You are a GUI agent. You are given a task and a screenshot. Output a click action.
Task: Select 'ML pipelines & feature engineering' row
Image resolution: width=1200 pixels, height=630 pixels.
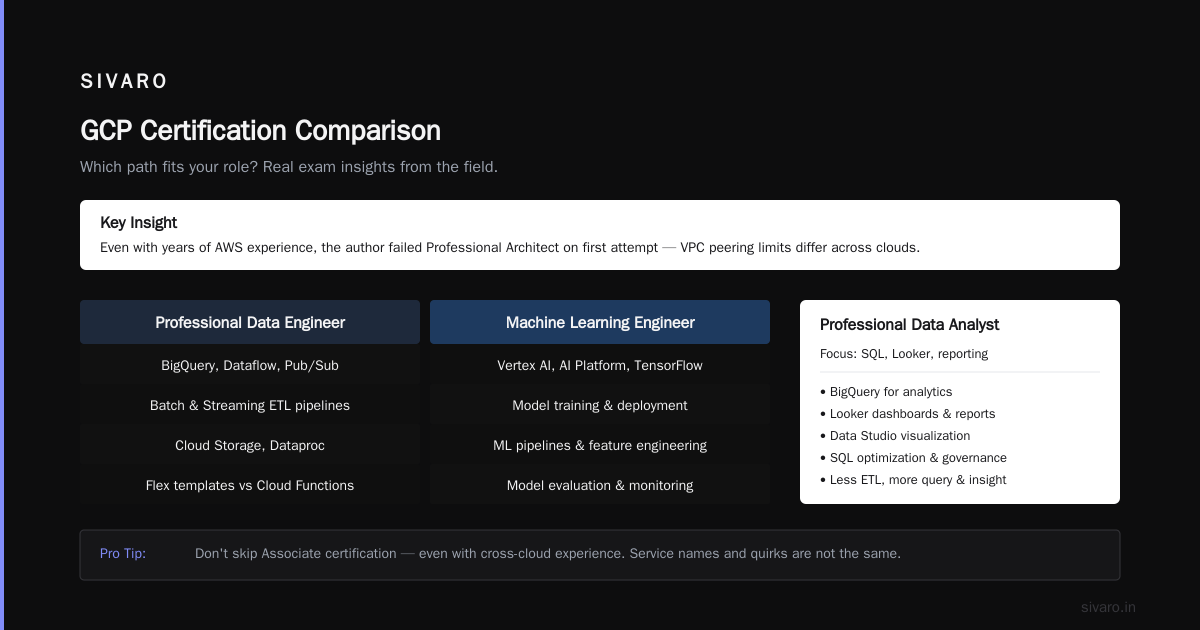pos(600,445)
